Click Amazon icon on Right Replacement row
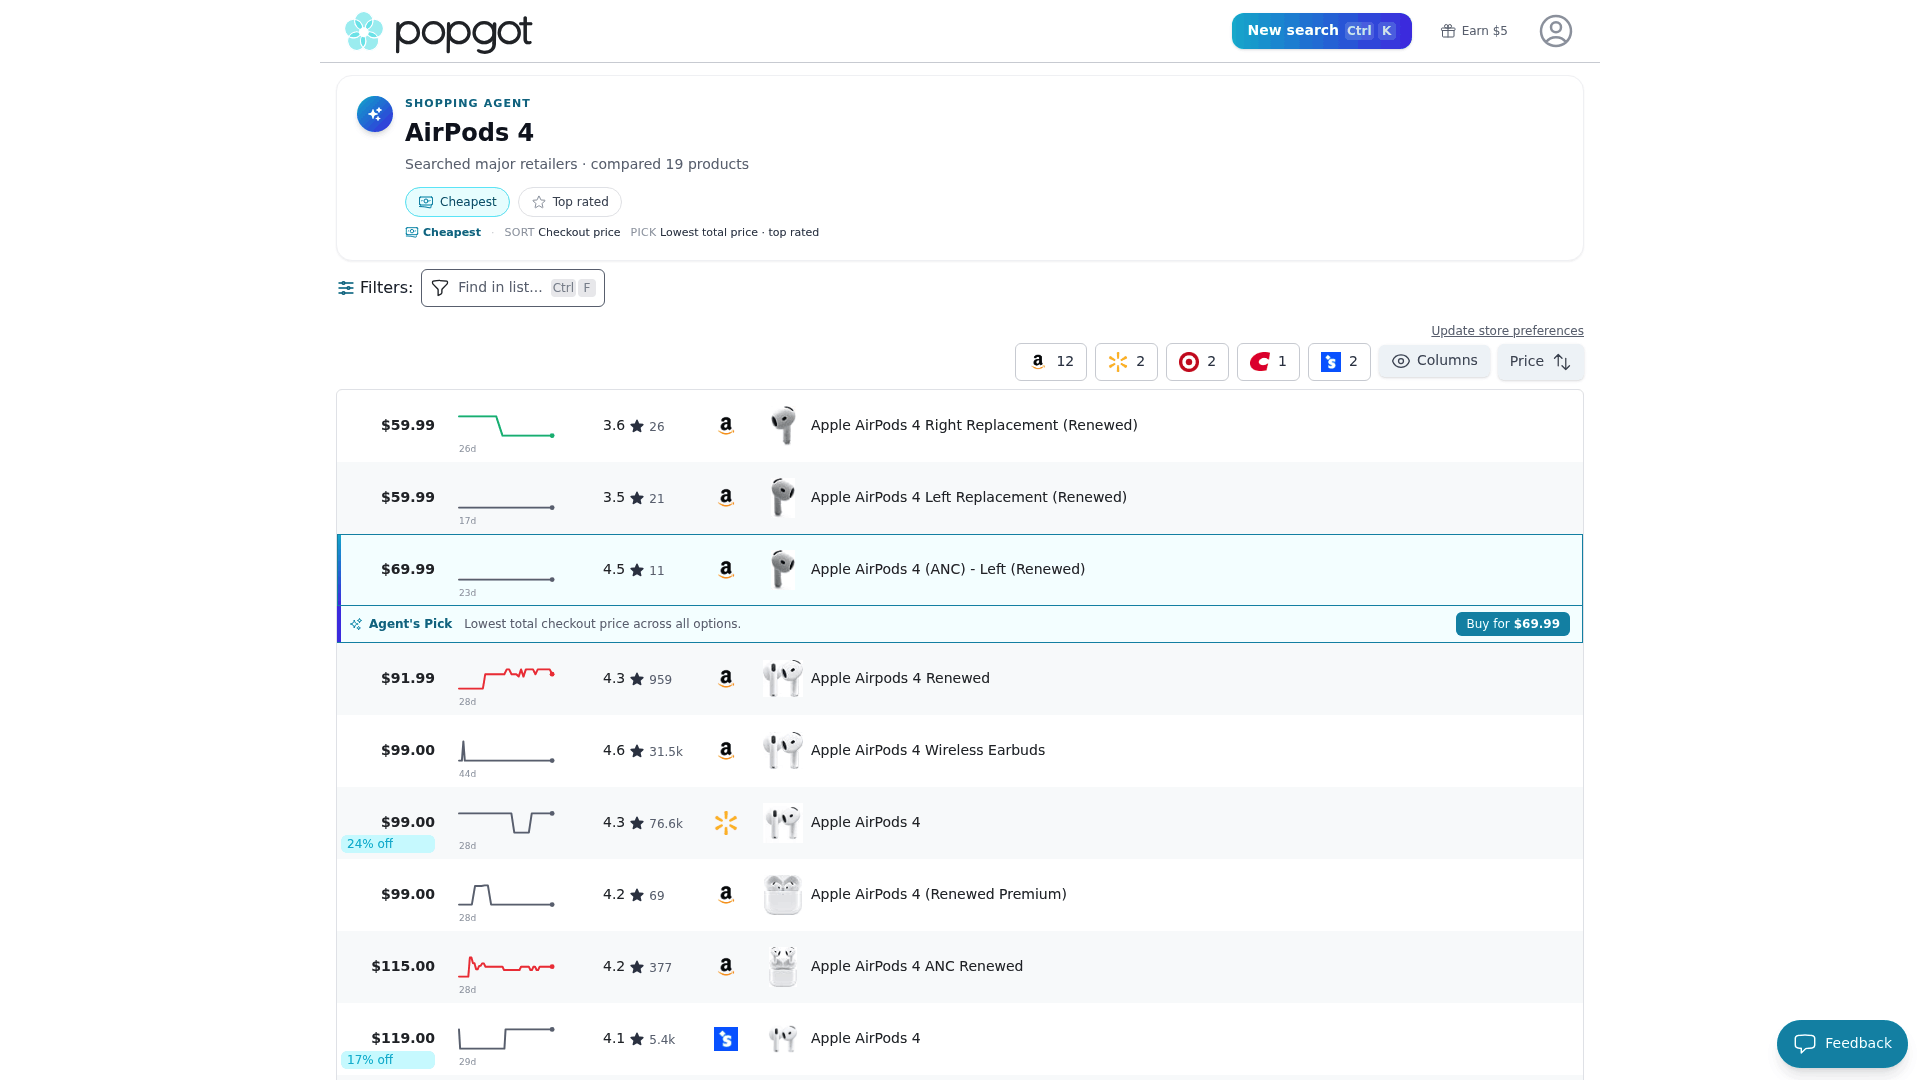1920x1080 pixels. click(x=726, y=426)
